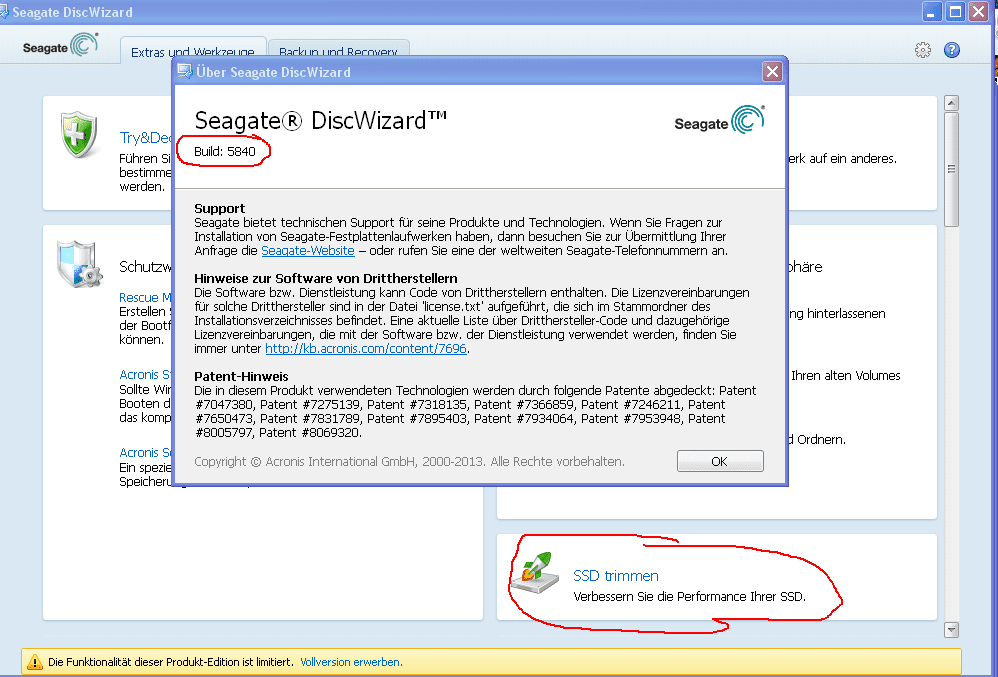Open the Try&Decide link

pos(146,137)
